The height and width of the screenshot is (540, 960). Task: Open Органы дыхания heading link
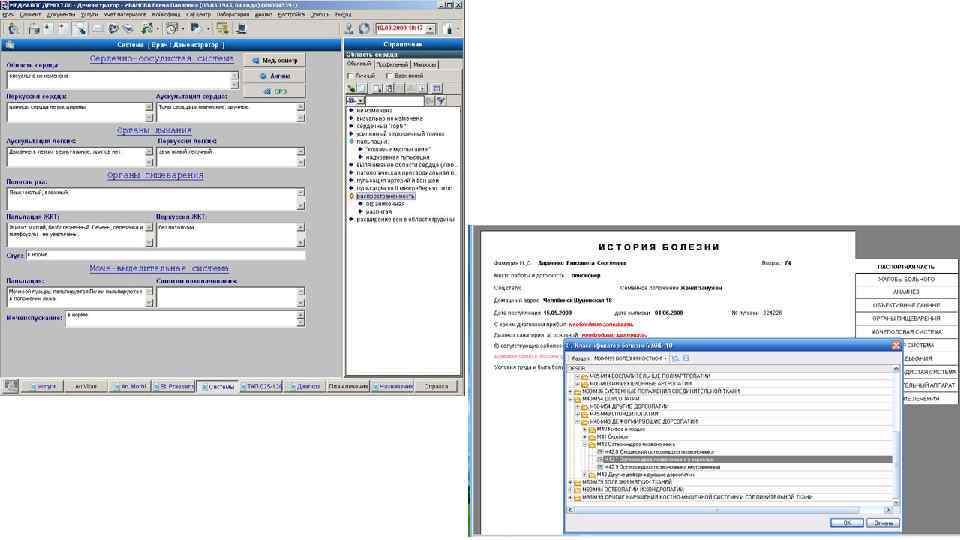(154, 130)
